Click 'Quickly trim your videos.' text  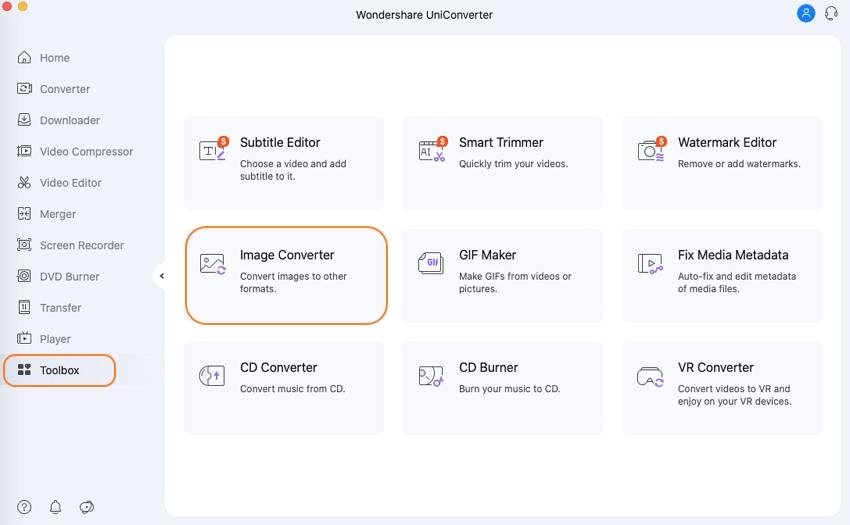[x=513, y=164]
